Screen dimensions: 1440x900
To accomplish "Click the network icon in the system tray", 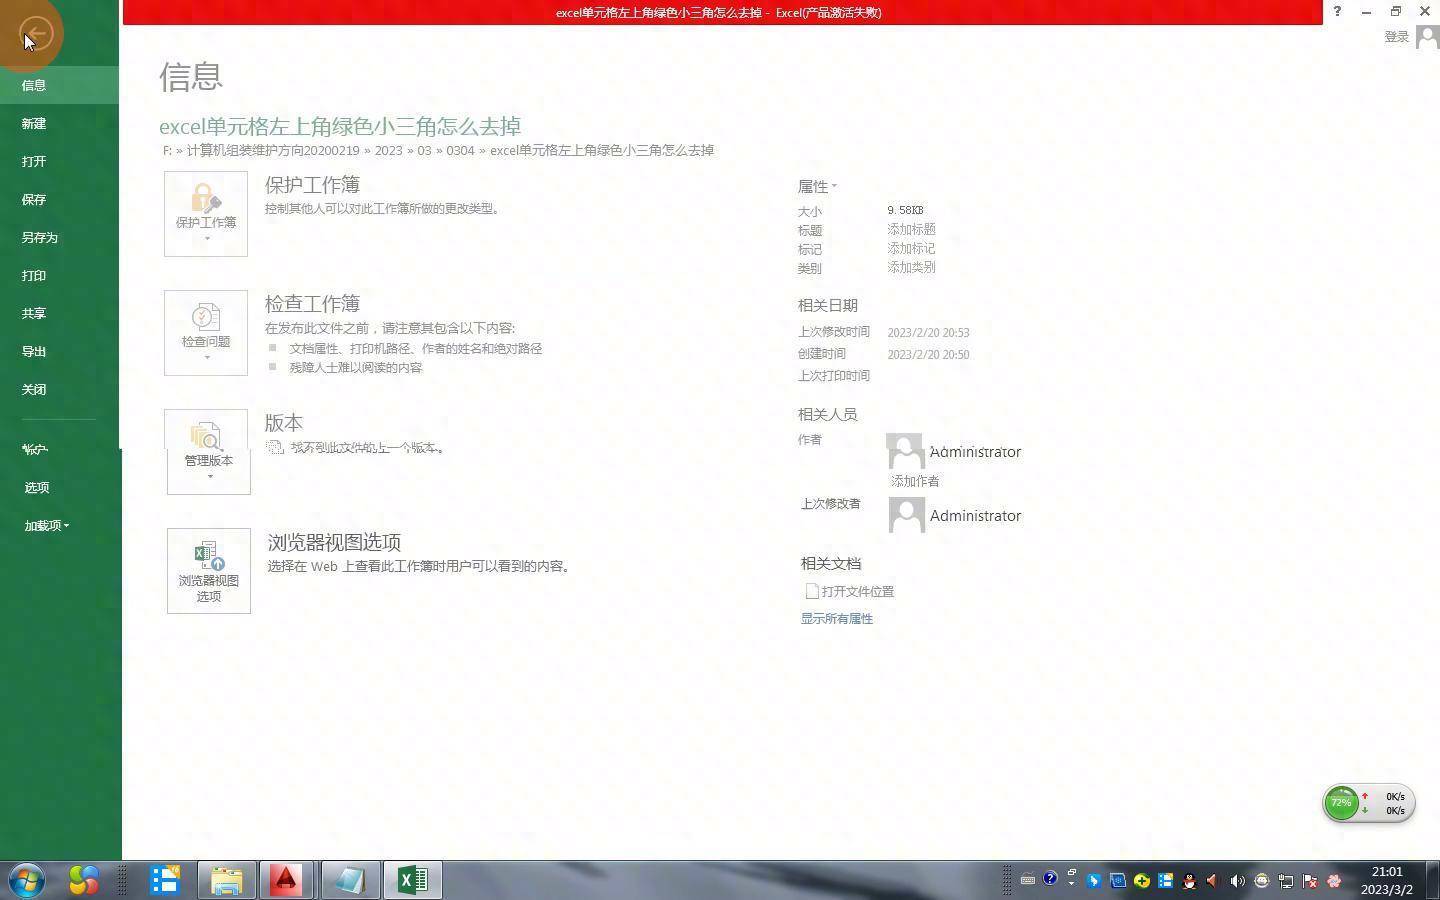I will tap(1287, 881).
